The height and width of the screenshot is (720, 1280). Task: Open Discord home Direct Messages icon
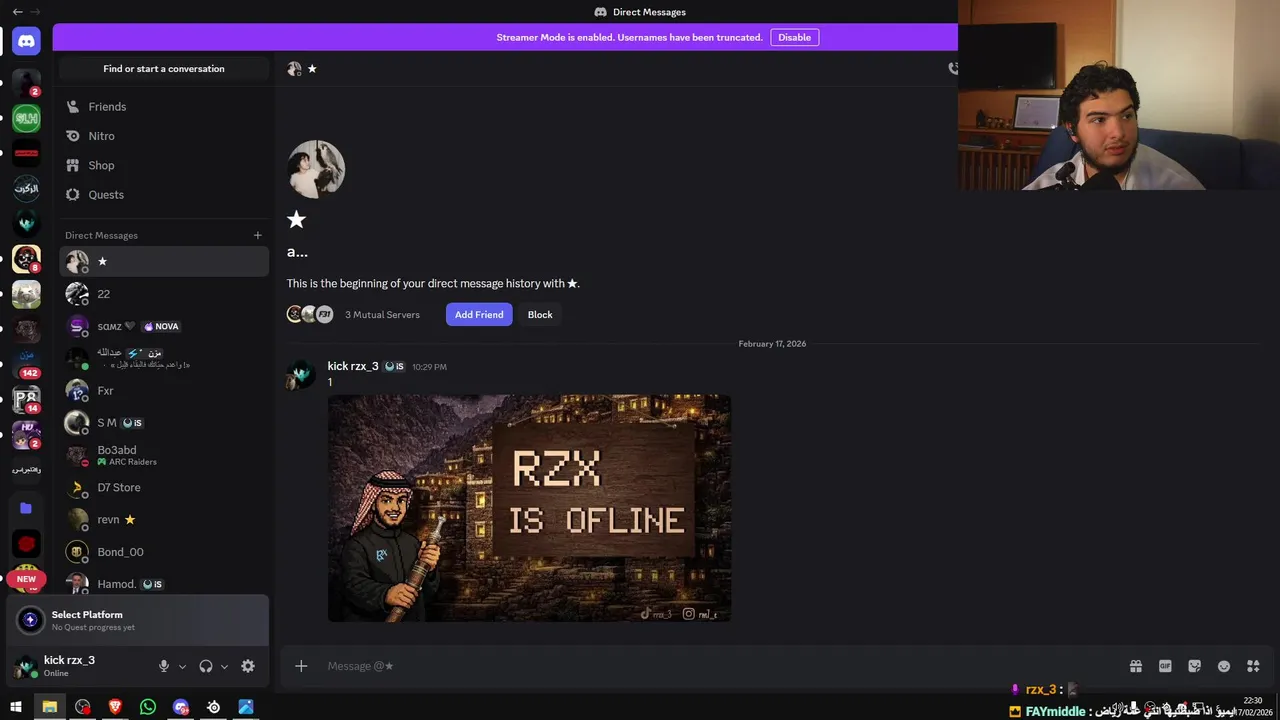(x=27, y=41)
